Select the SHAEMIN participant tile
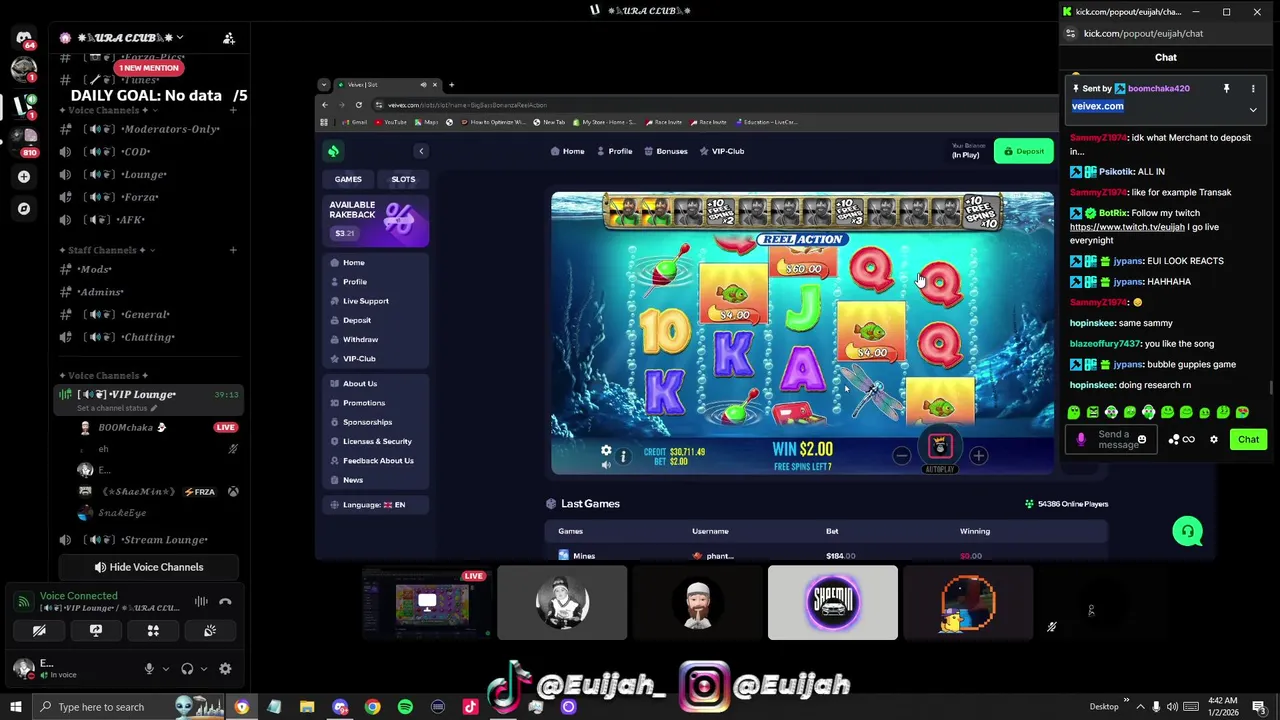The image size is (1280, 720). click(x=833, y=602)
